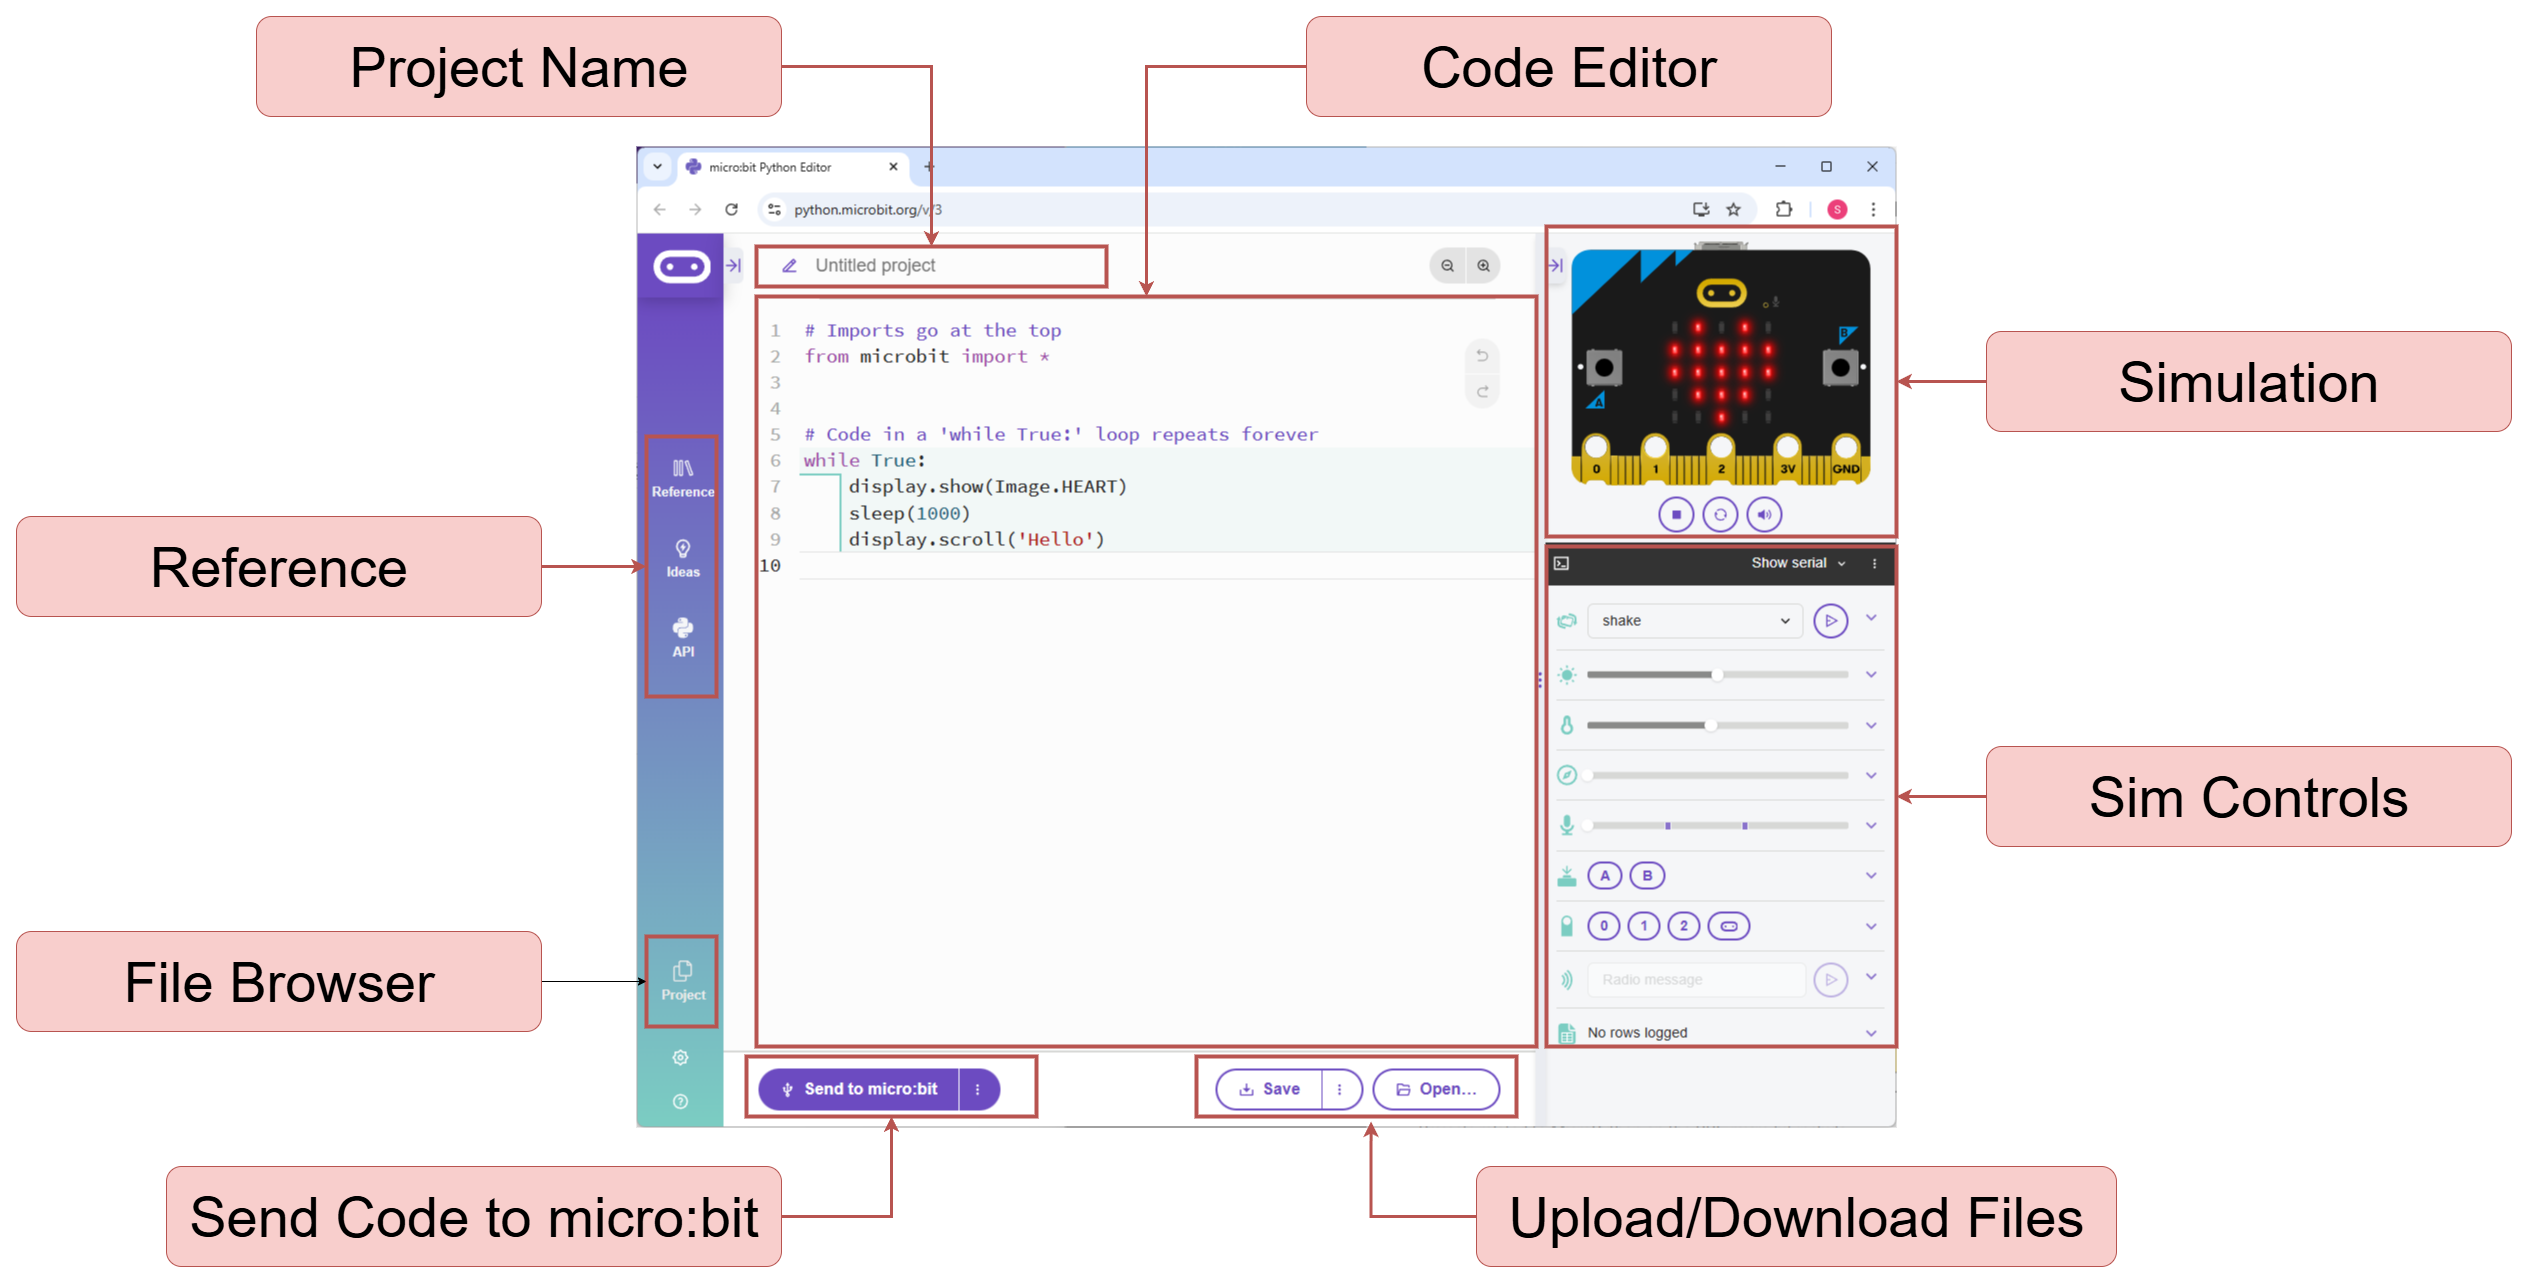Click the settings gear in sidebar
Screen dimensions: 2528x1284
[681, 1057]
